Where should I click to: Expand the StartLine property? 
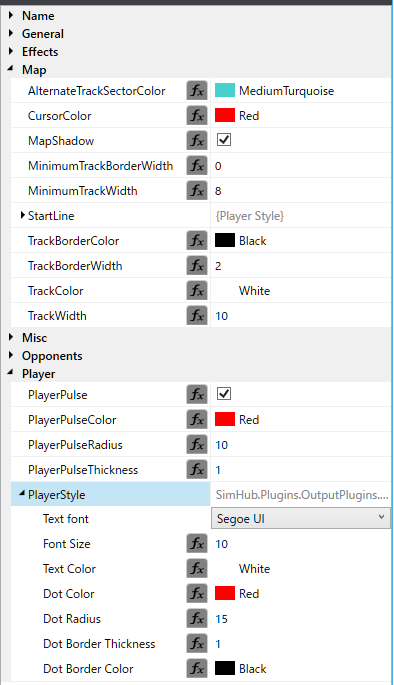(x=23, y=215)
